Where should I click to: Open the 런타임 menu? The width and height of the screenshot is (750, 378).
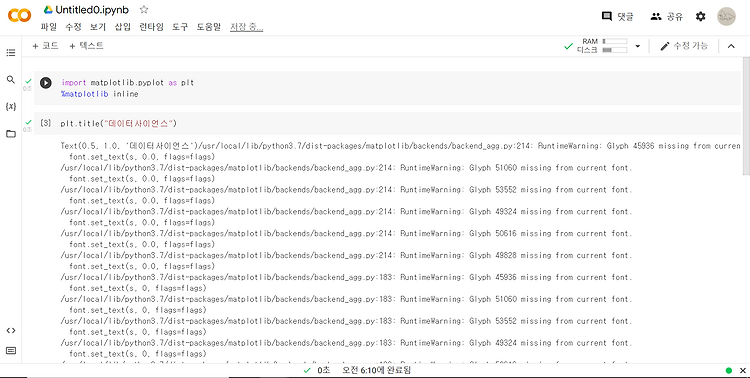(x=151, y=27)
